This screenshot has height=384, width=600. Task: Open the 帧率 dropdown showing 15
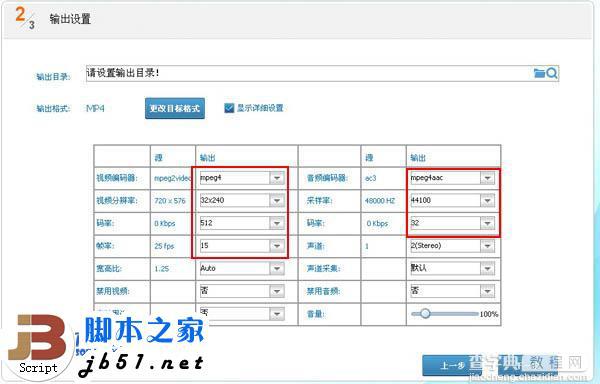242,246
